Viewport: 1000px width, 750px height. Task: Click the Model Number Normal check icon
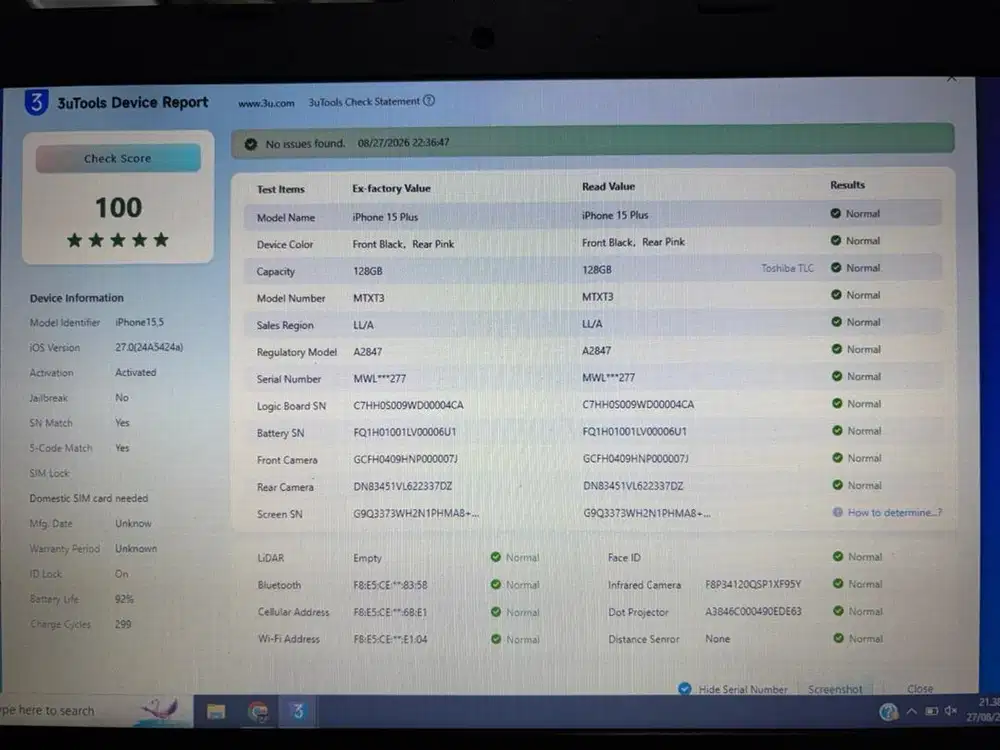tap(836, 295)
